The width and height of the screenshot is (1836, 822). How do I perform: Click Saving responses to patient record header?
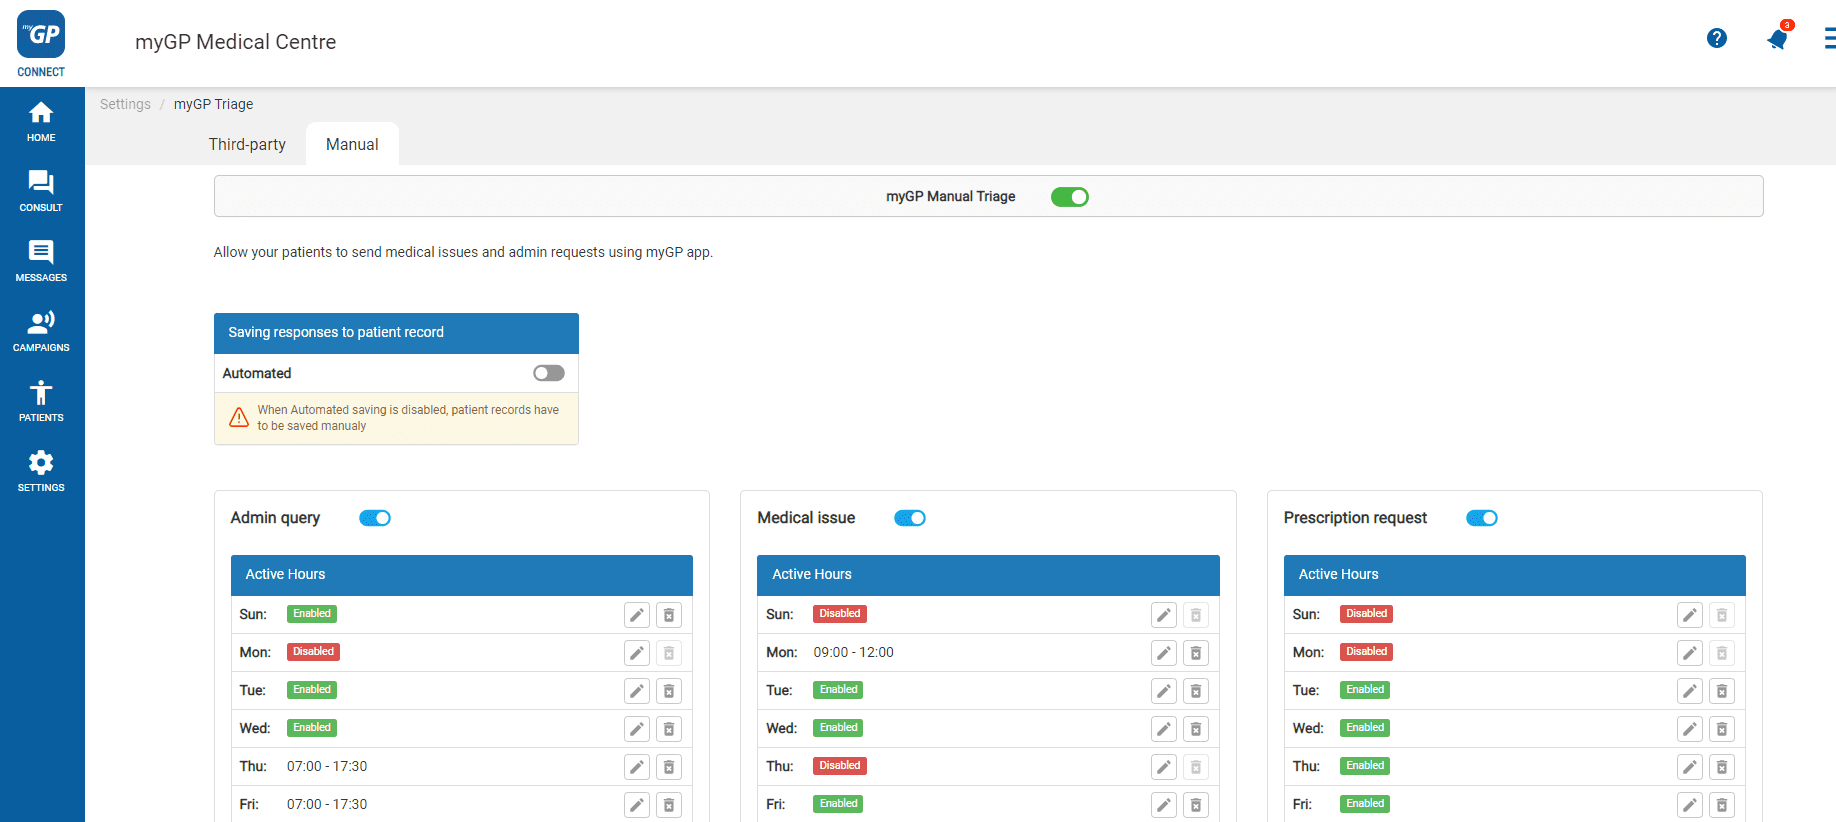(396, 333)
